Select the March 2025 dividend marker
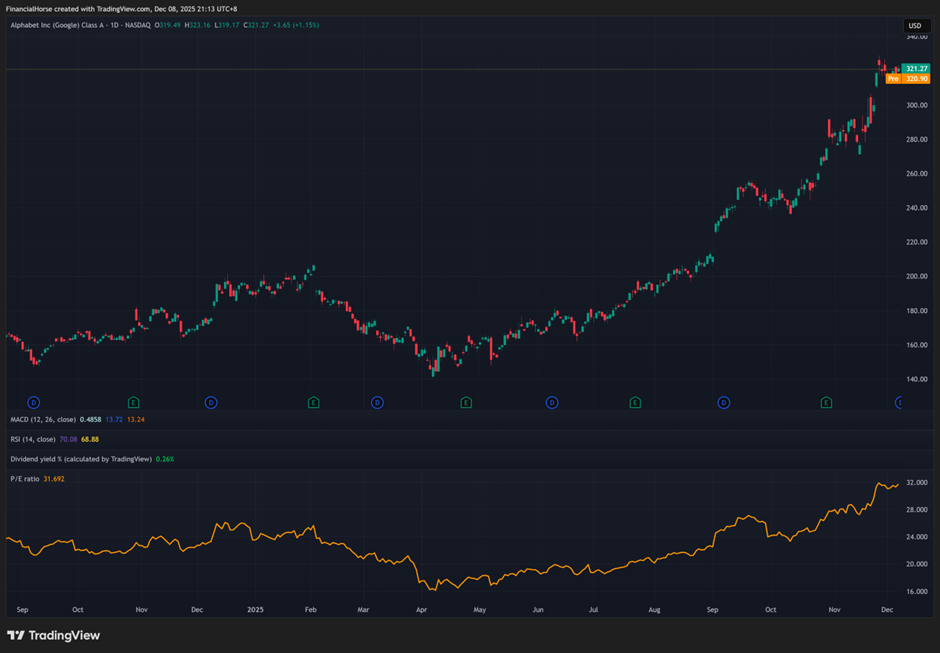This screenshot has height=653, width=940. coord(377,402)
